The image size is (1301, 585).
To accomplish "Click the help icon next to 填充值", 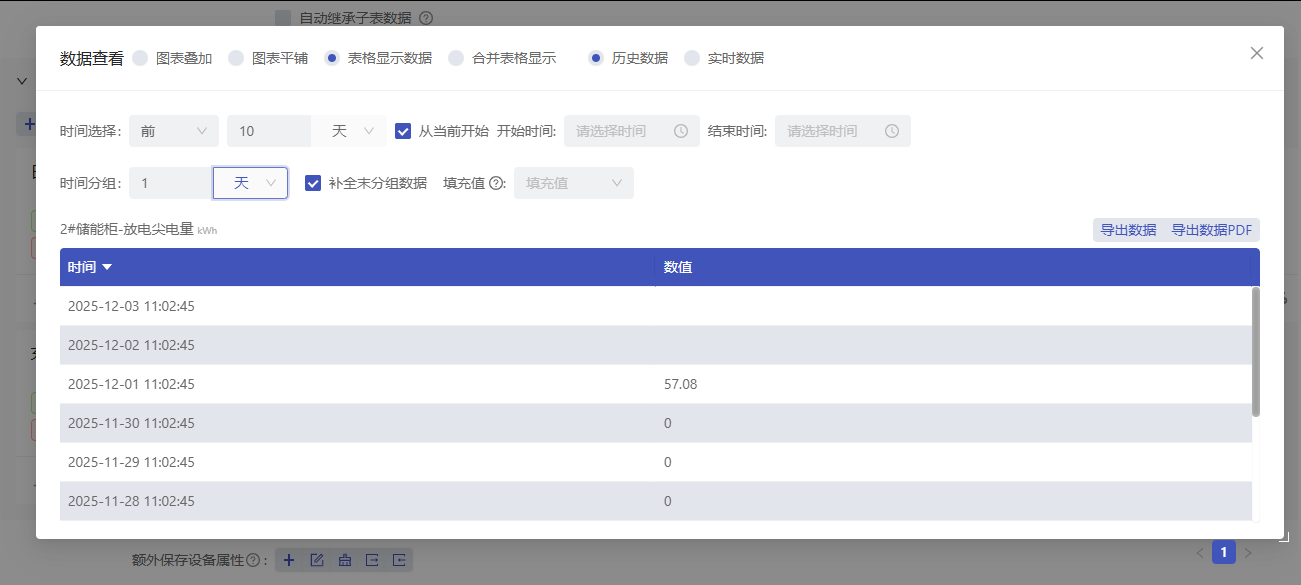I will (495, 183).
